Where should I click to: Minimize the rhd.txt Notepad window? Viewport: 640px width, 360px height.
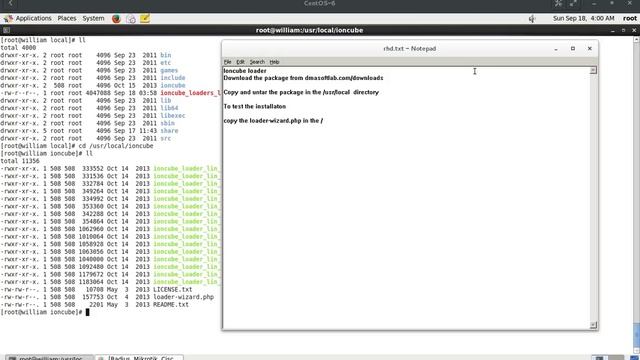(x=556, y=49)
